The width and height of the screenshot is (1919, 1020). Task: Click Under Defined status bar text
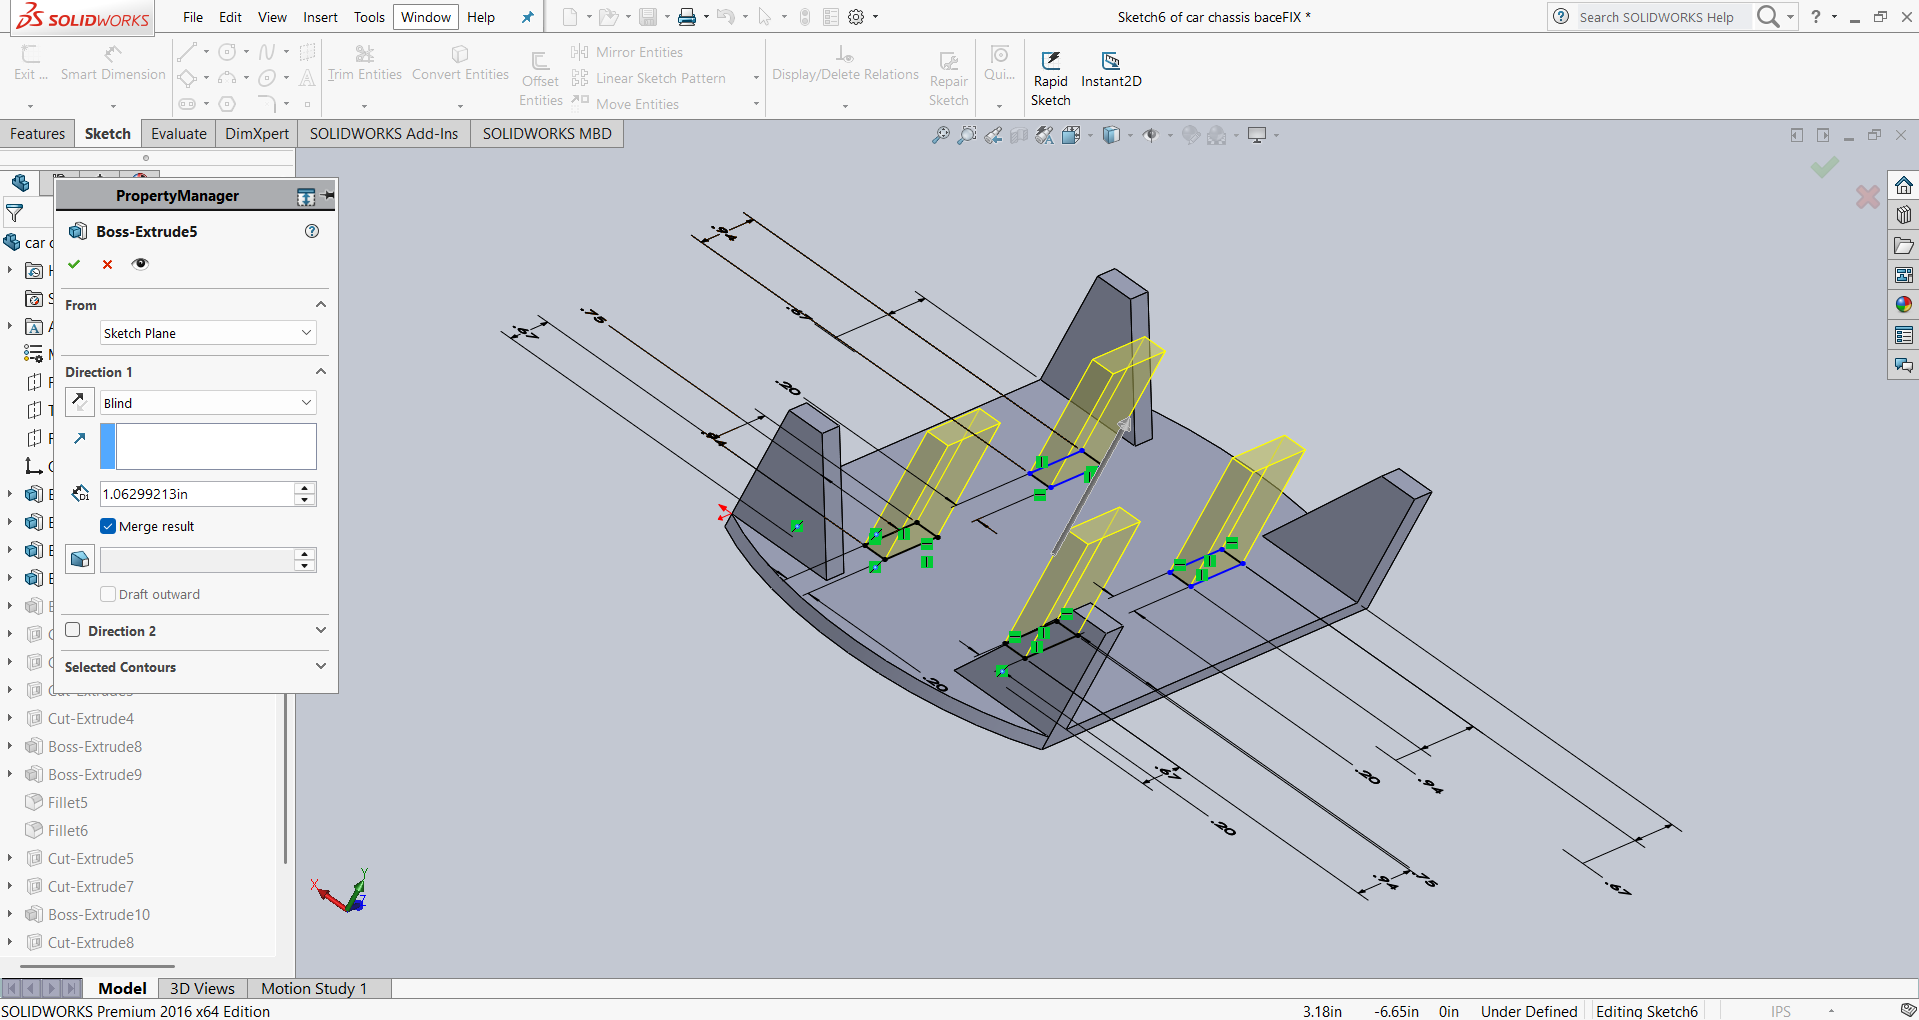[x=1529, y=1011]
